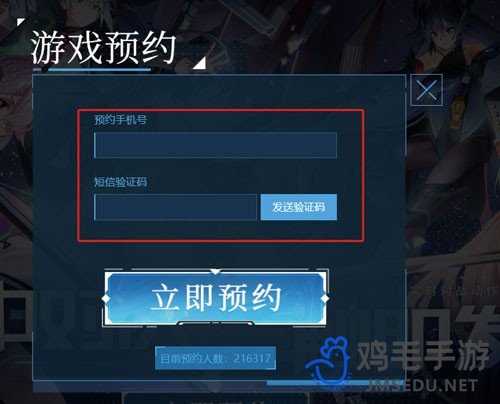
Task: Open the JMSEDU.NET watermark link
Action: pyautogui.click(x=422, y=386)
